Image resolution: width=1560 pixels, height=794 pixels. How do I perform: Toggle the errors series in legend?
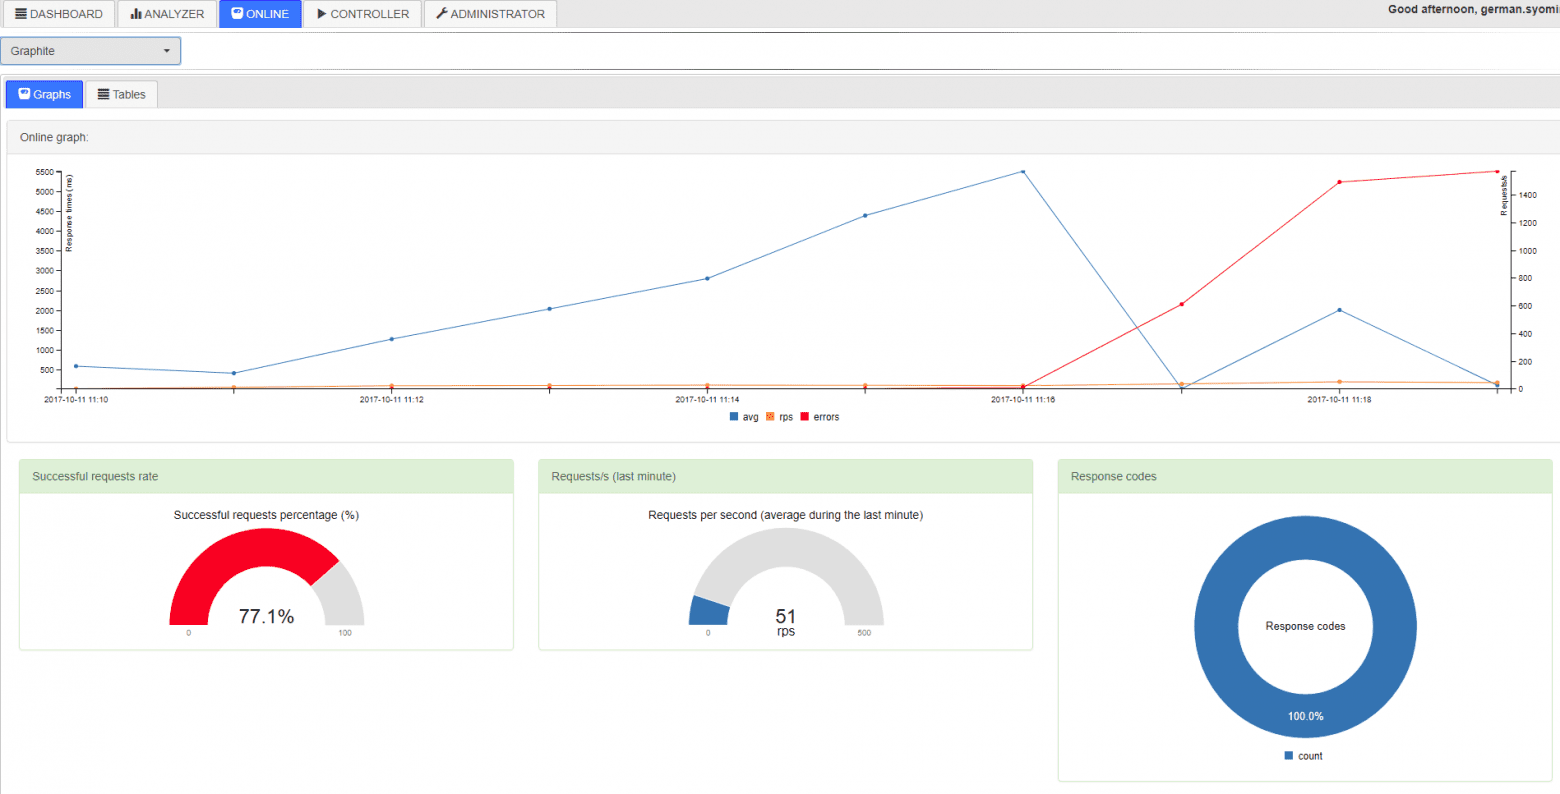tap(819, 417)
